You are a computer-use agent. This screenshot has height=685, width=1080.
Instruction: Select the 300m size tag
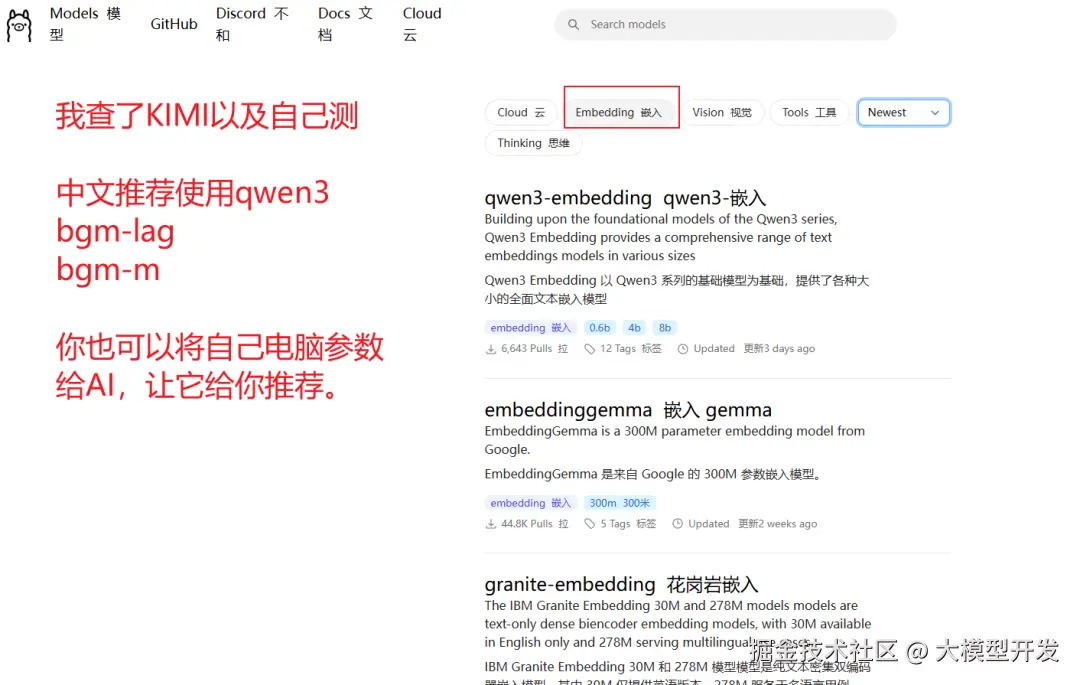pos(619,503)
